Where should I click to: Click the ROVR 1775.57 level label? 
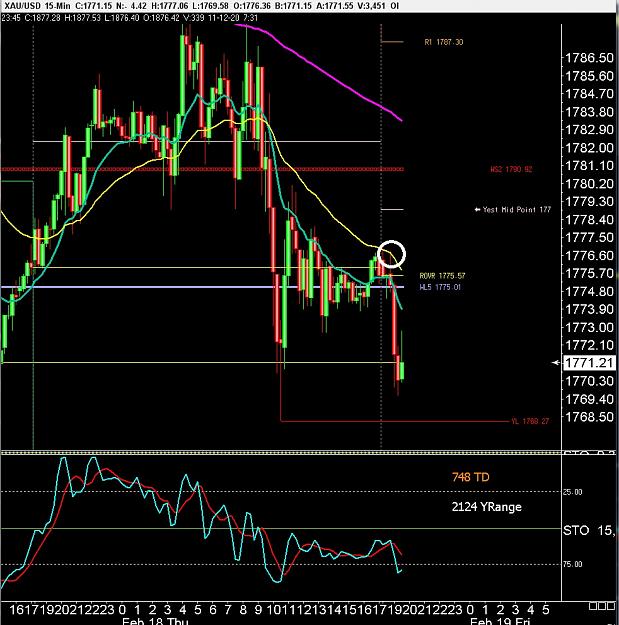442,276
